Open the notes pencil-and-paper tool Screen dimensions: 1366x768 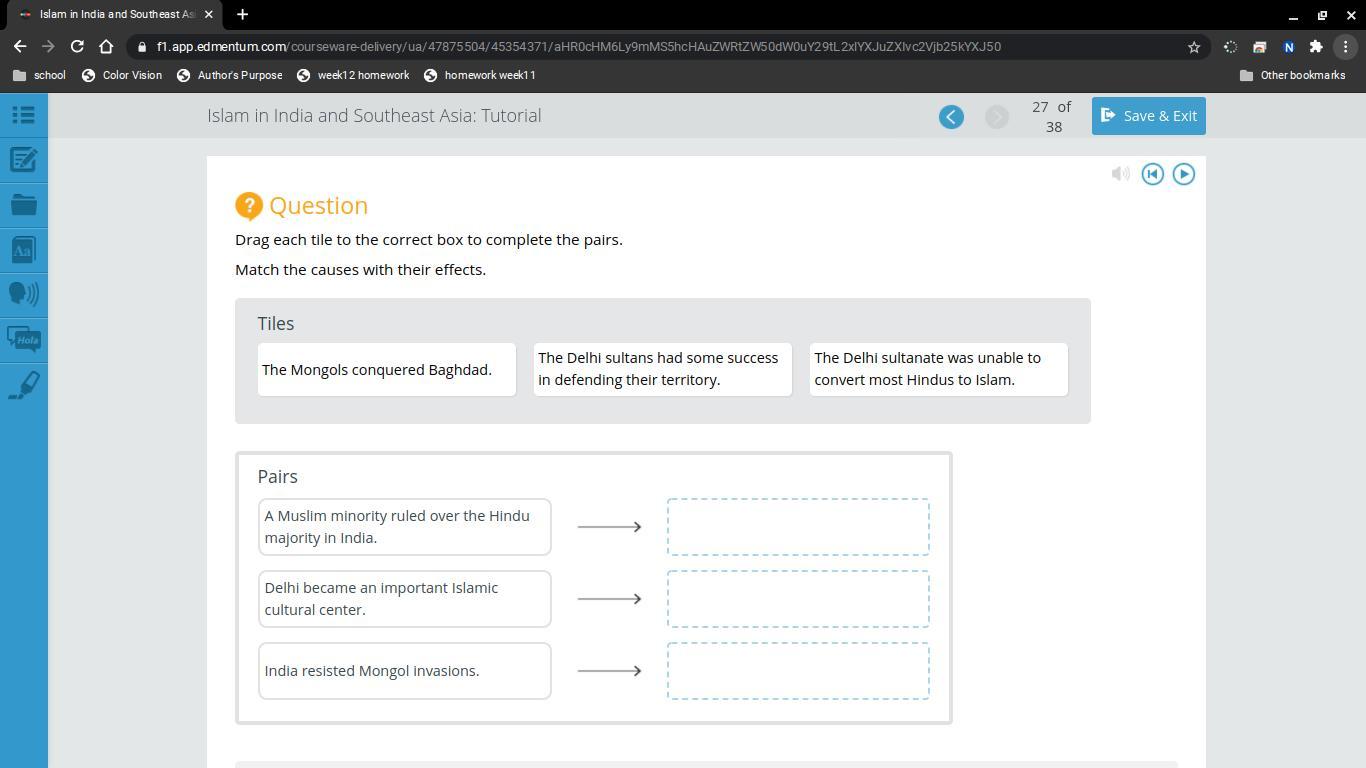pyautogui.click(x=23, y=160)
